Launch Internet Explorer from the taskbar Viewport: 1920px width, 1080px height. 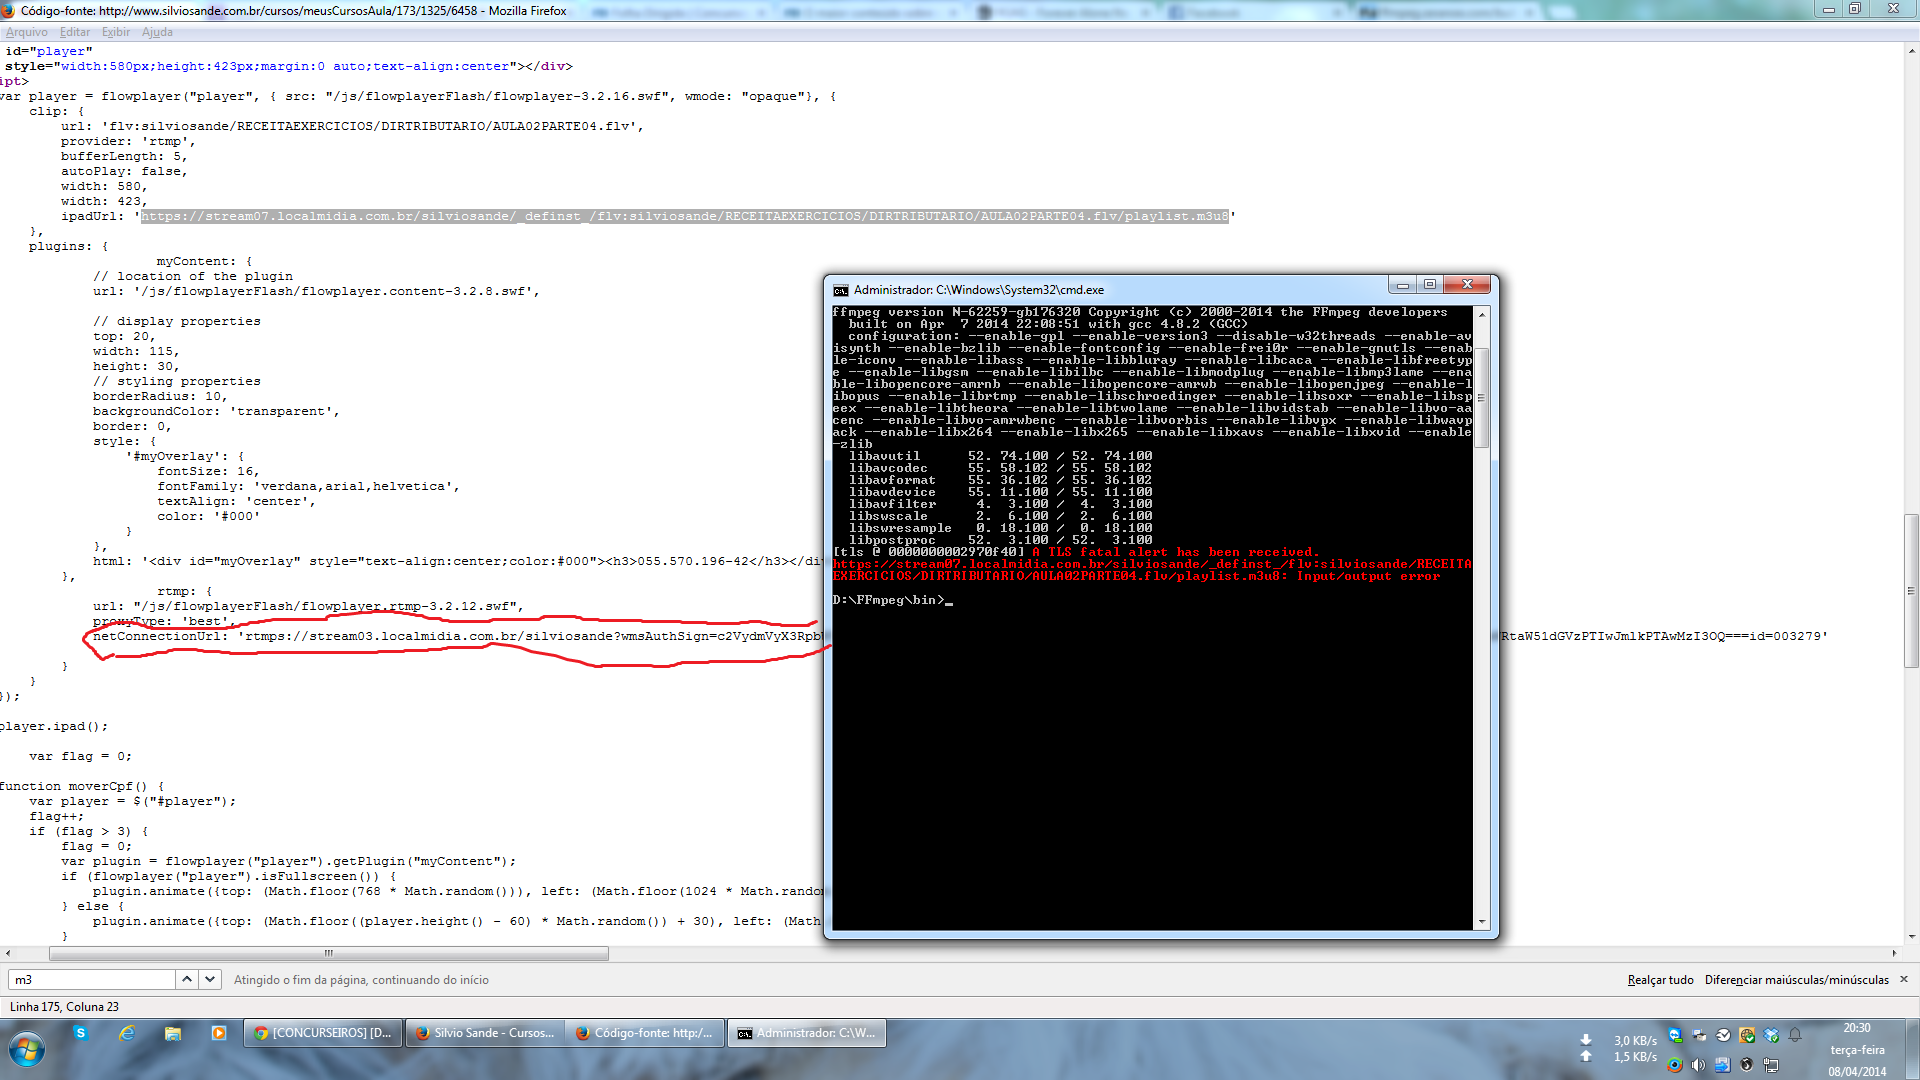pyautogui.click(x=127, y=1033)
